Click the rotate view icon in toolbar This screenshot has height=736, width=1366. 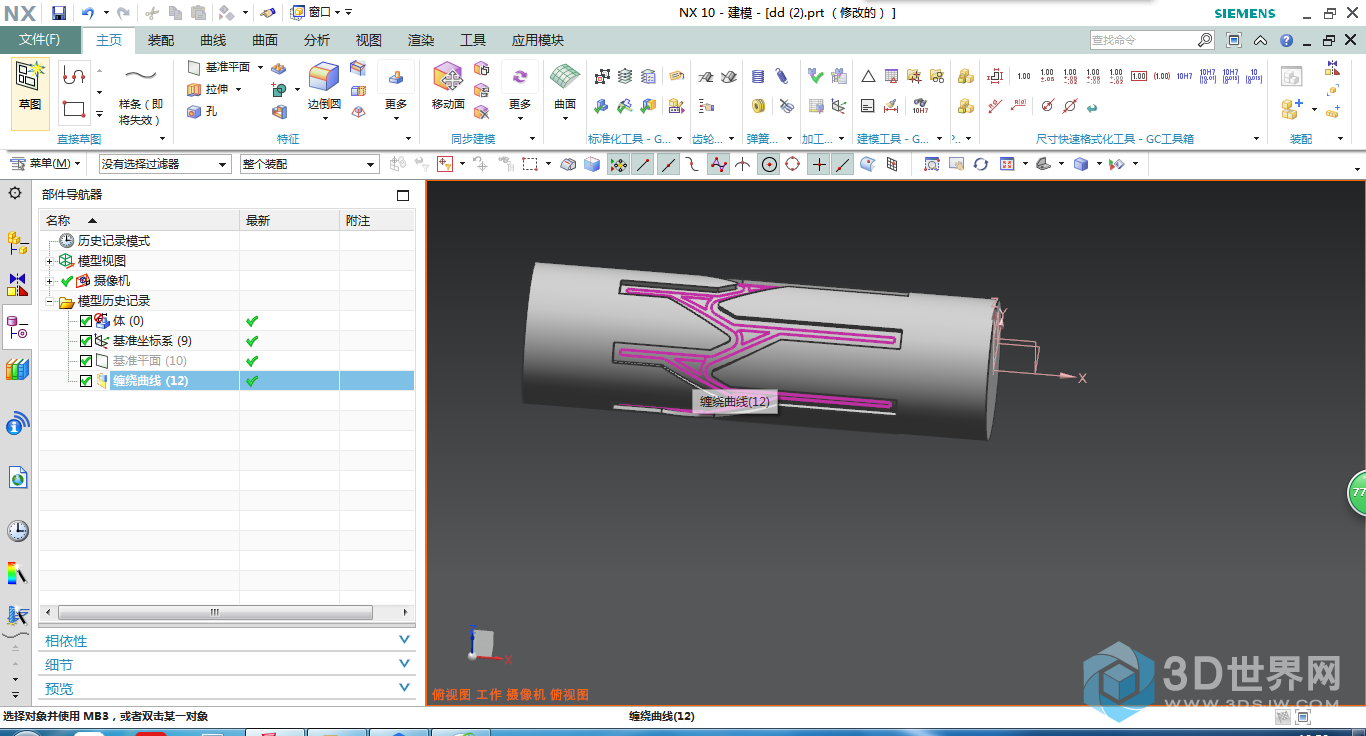click(x=980, y=164)
